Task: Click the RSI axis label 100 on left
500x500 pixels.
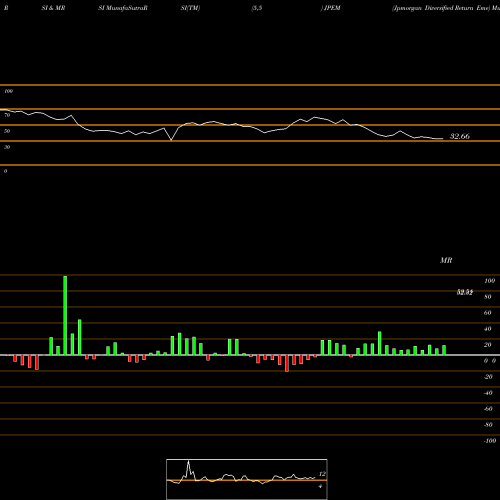Action: point(9,91)
